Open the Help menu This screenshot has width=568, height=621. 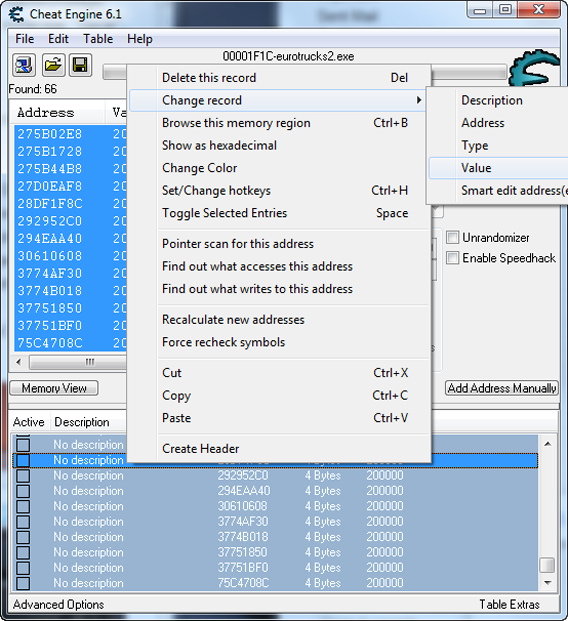point(140,39)
